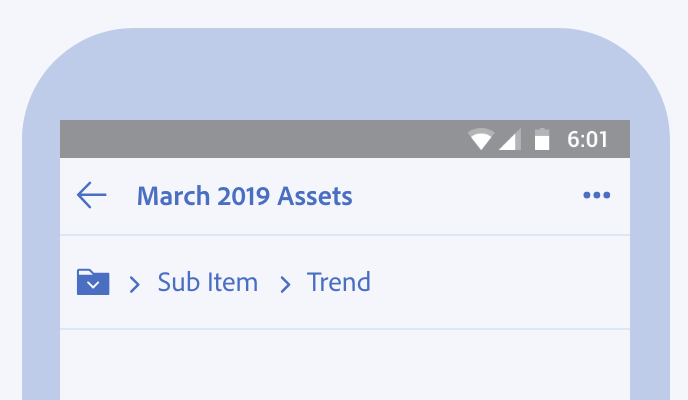Click the March 2019 Assets title
688x400 pixels.
click(x=244, y=196)
